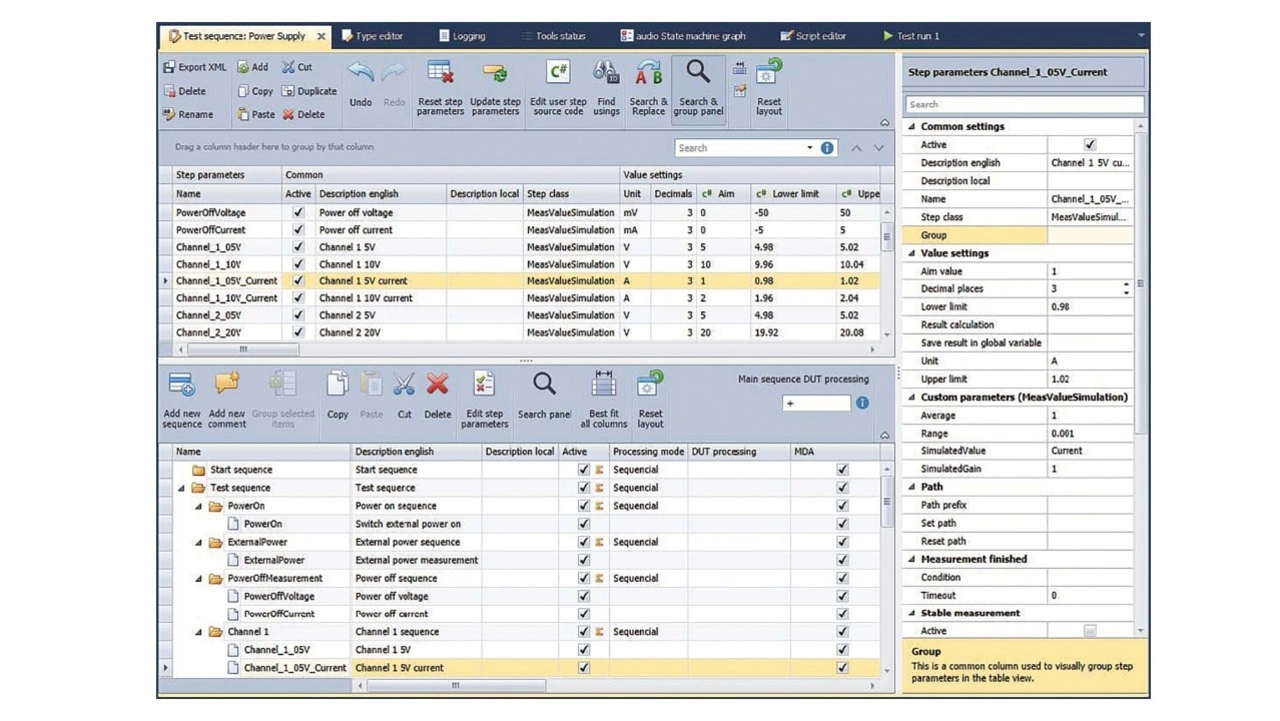Open the step search field dropdown arrow

click(810, 148)
